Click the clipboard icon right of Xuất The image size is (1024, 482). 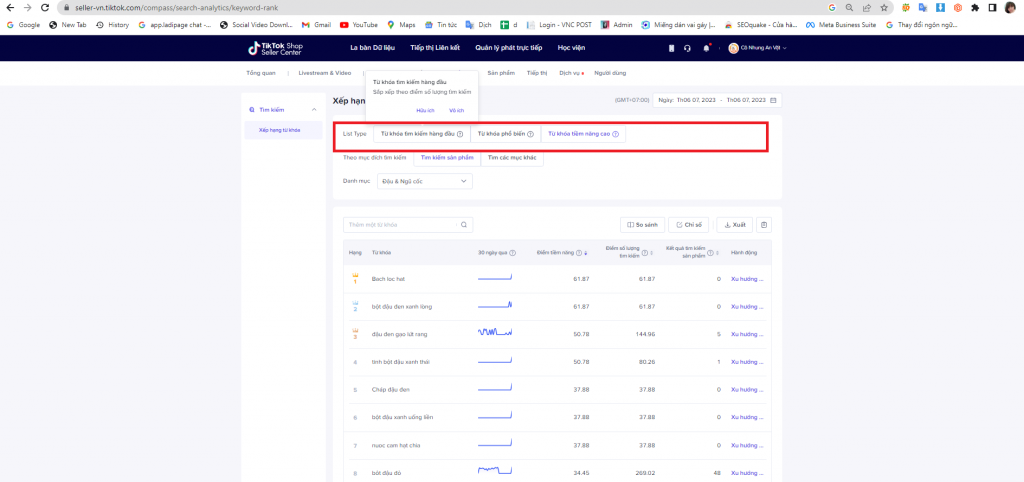(x=764, y=225)
